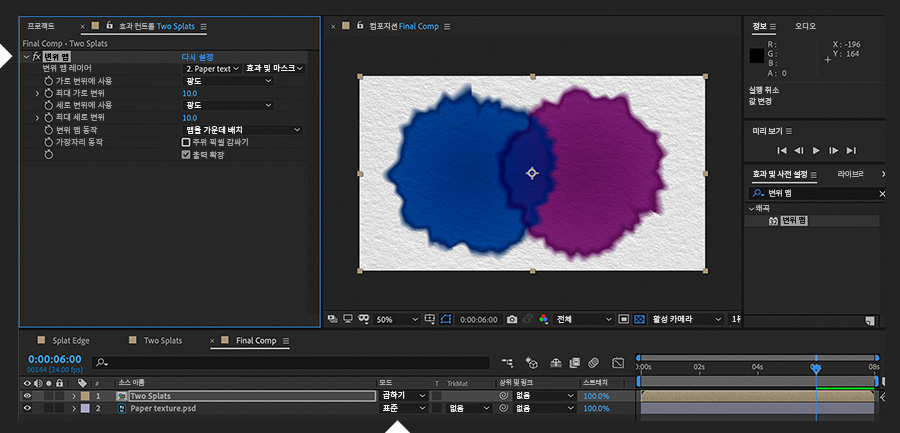The width and height of the screenshot is (900, 433).
Task: Clear the effects search field with X
Action: tap(881, 193)
